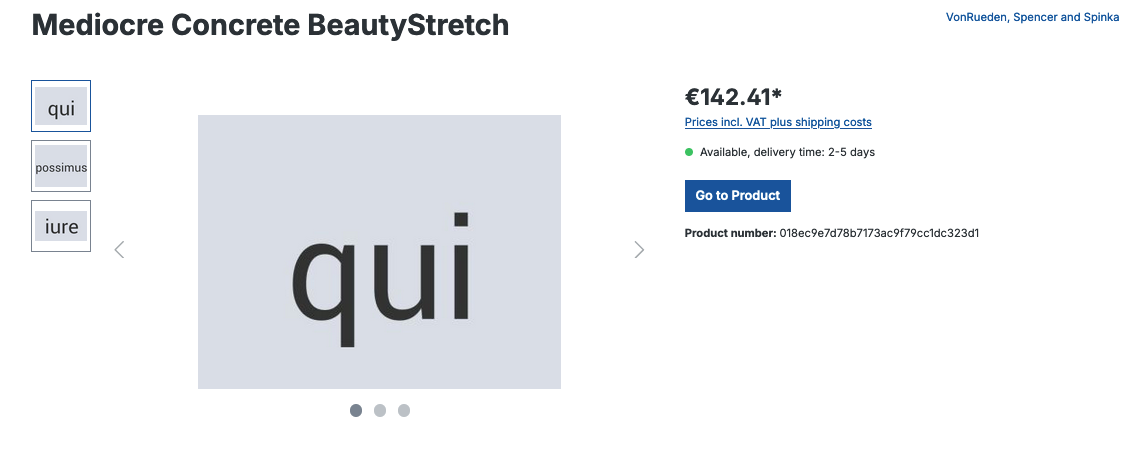Jump to the third gallery dot

click(404, 411)
